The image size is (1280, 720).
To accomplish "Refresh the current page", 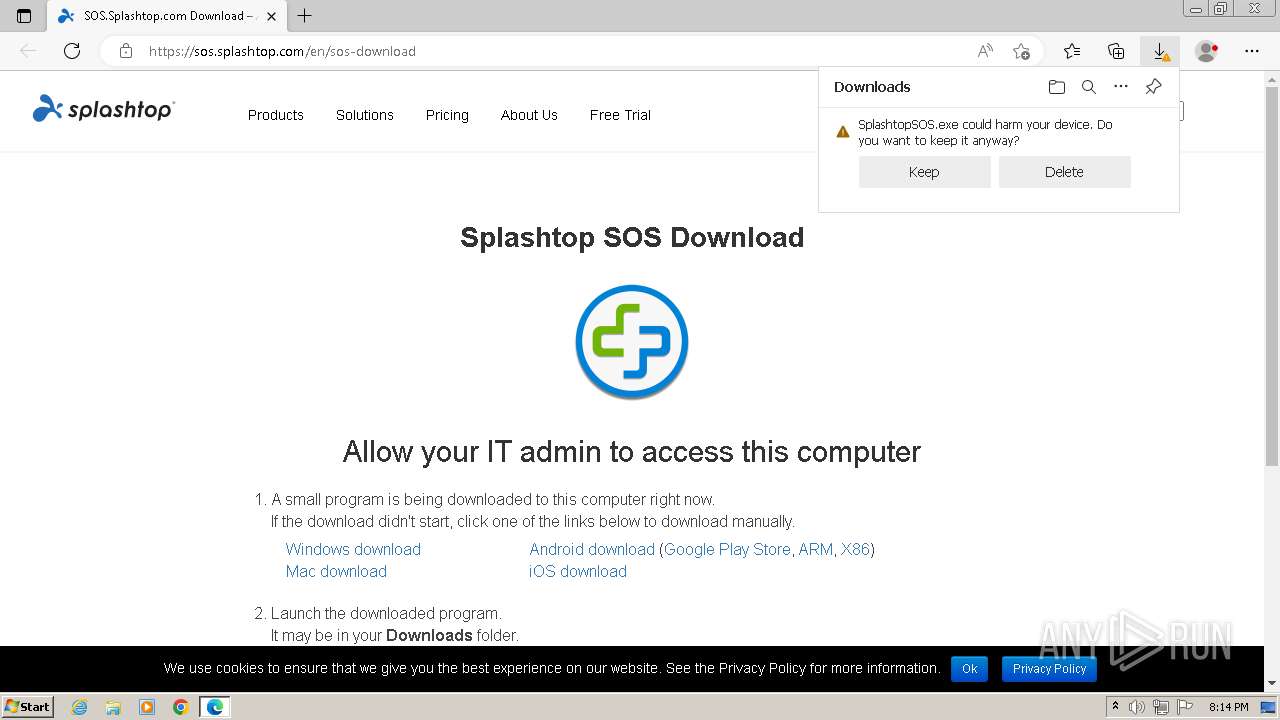I will 72,51.
